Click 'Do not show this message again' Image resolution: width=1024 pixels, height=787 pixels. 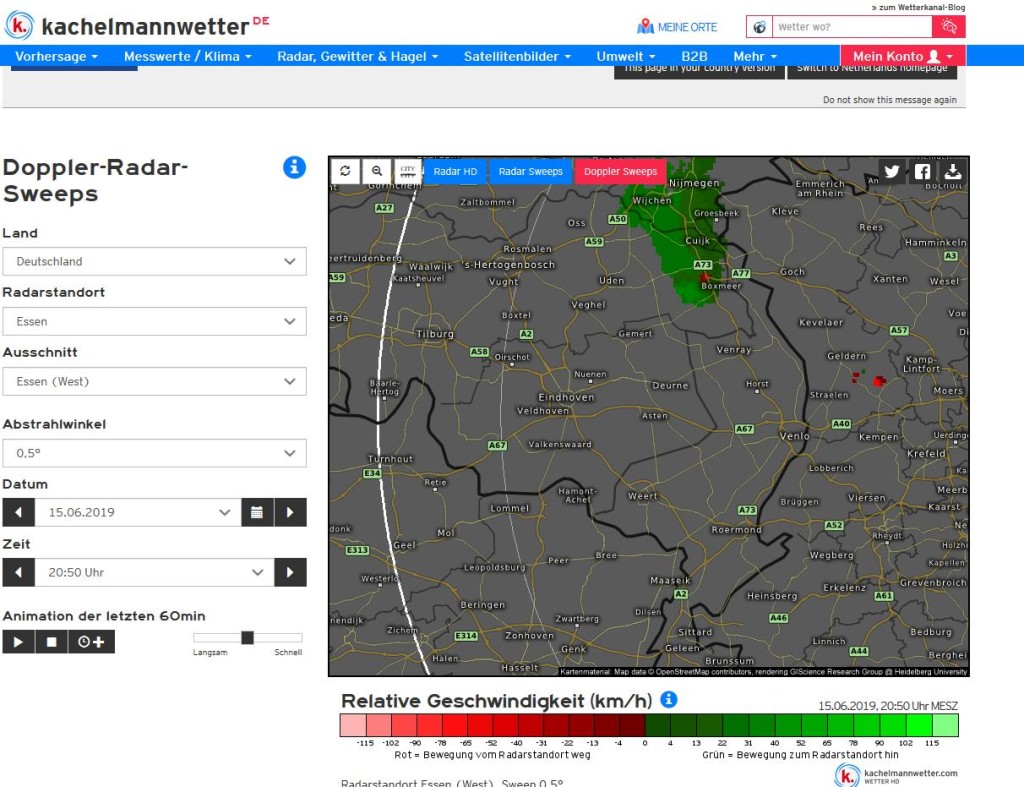click(x=889, y=100)
